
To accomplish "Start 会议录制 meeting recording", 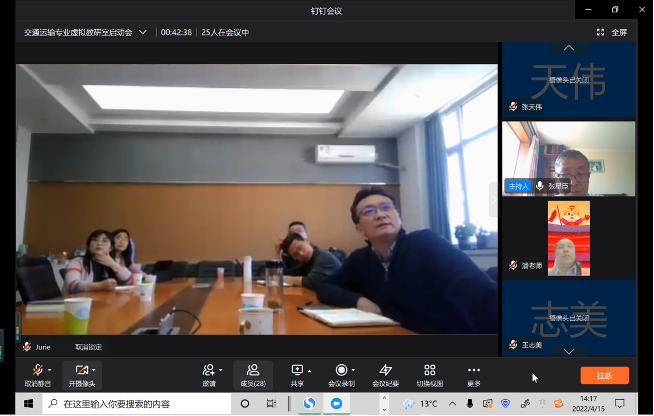I will [341, 375].
